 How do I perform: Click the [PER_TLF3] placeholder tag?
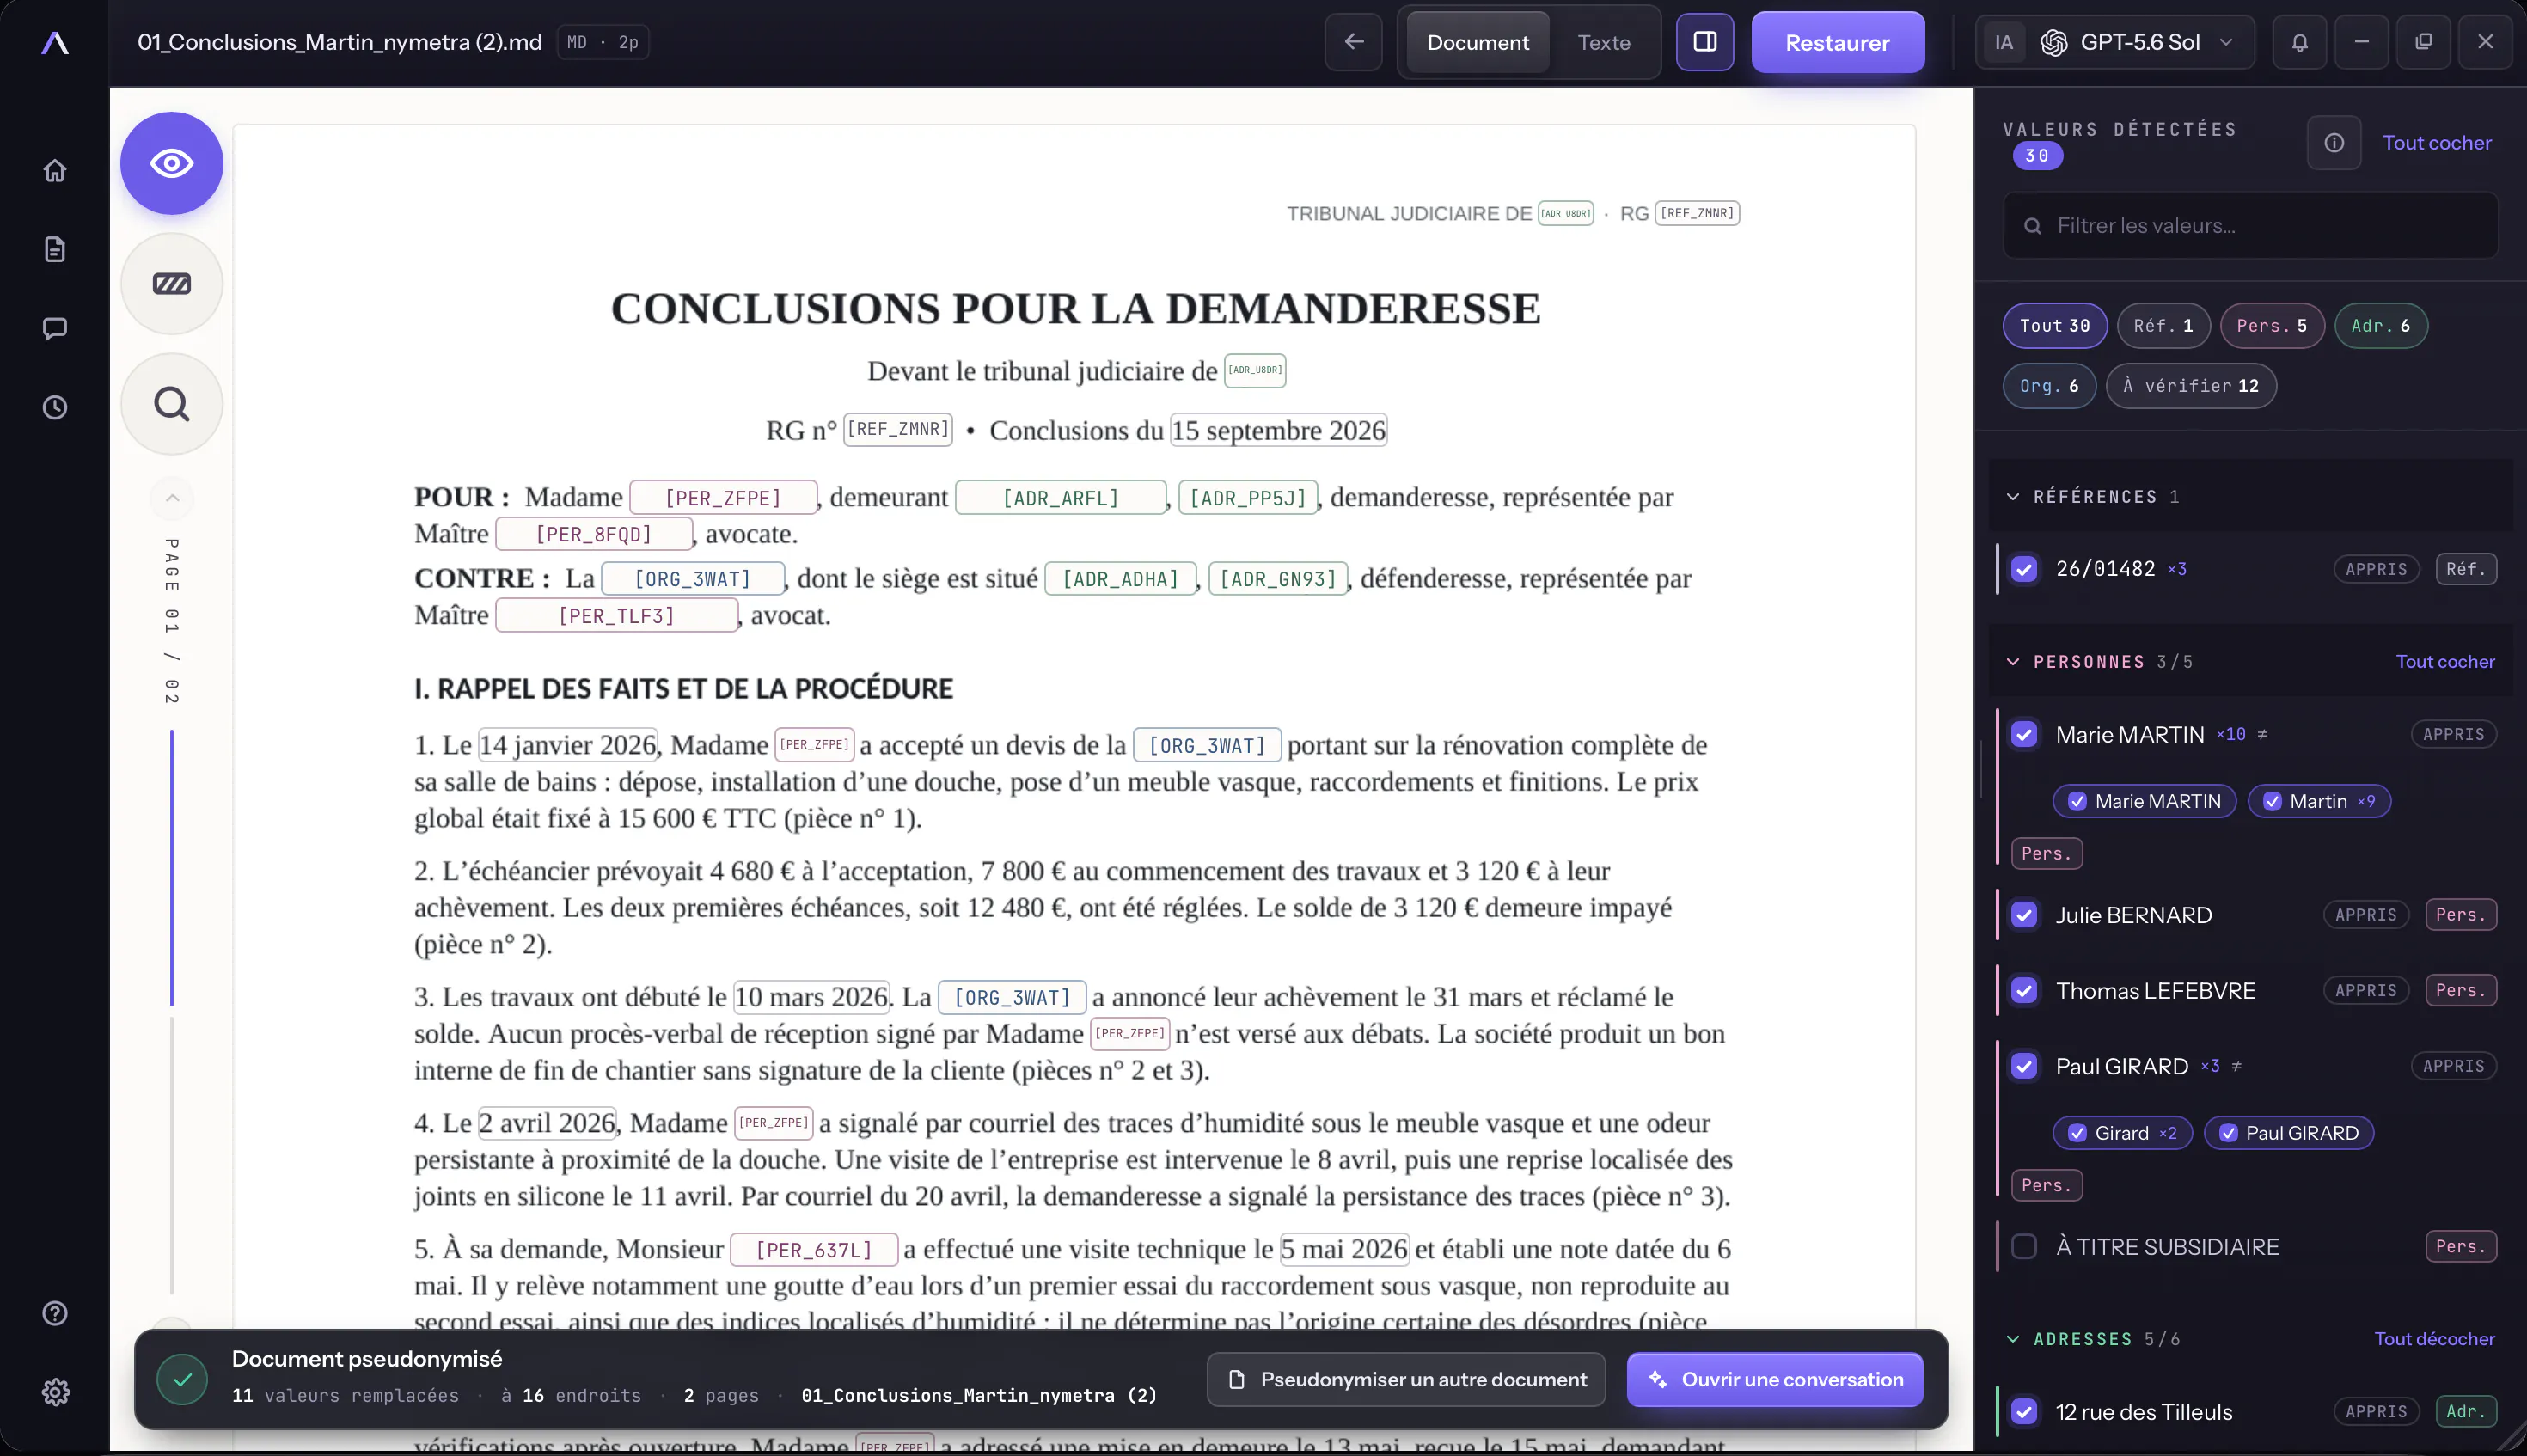pyautogui.click(x=617, y=616)
